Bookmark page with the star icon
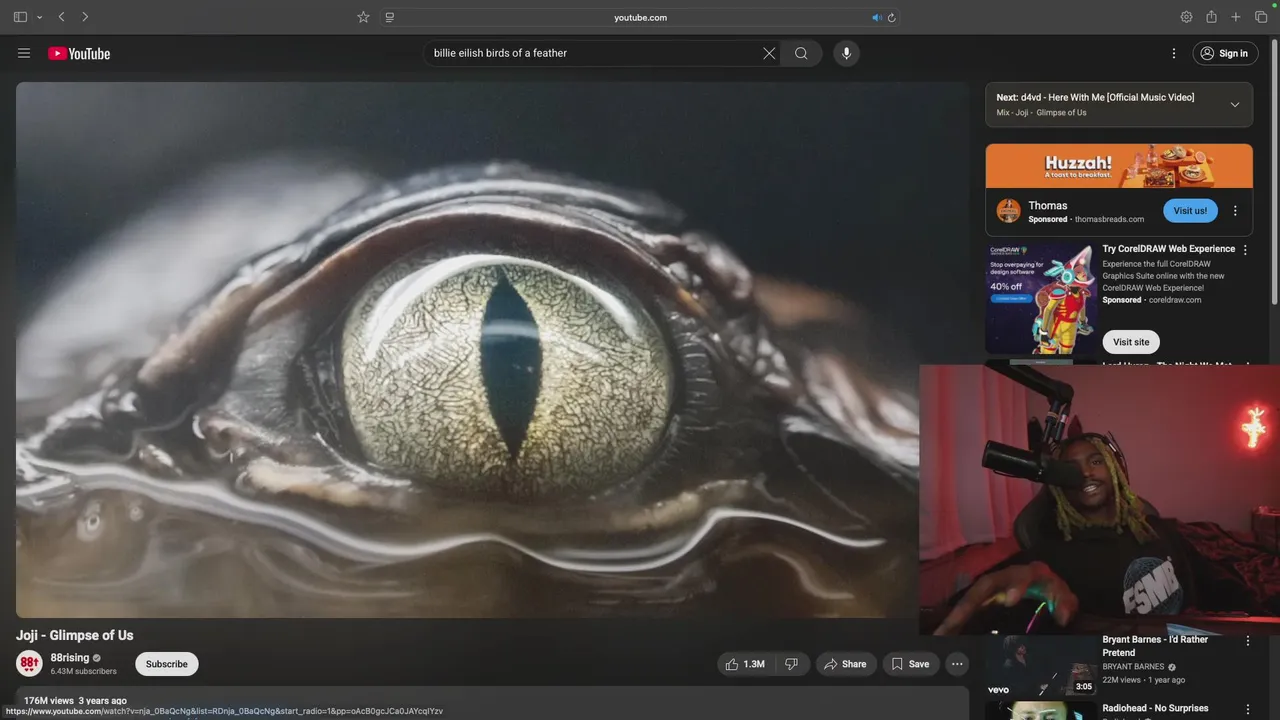Screen dimensions: 1280x720 click(x=363, y=17)
